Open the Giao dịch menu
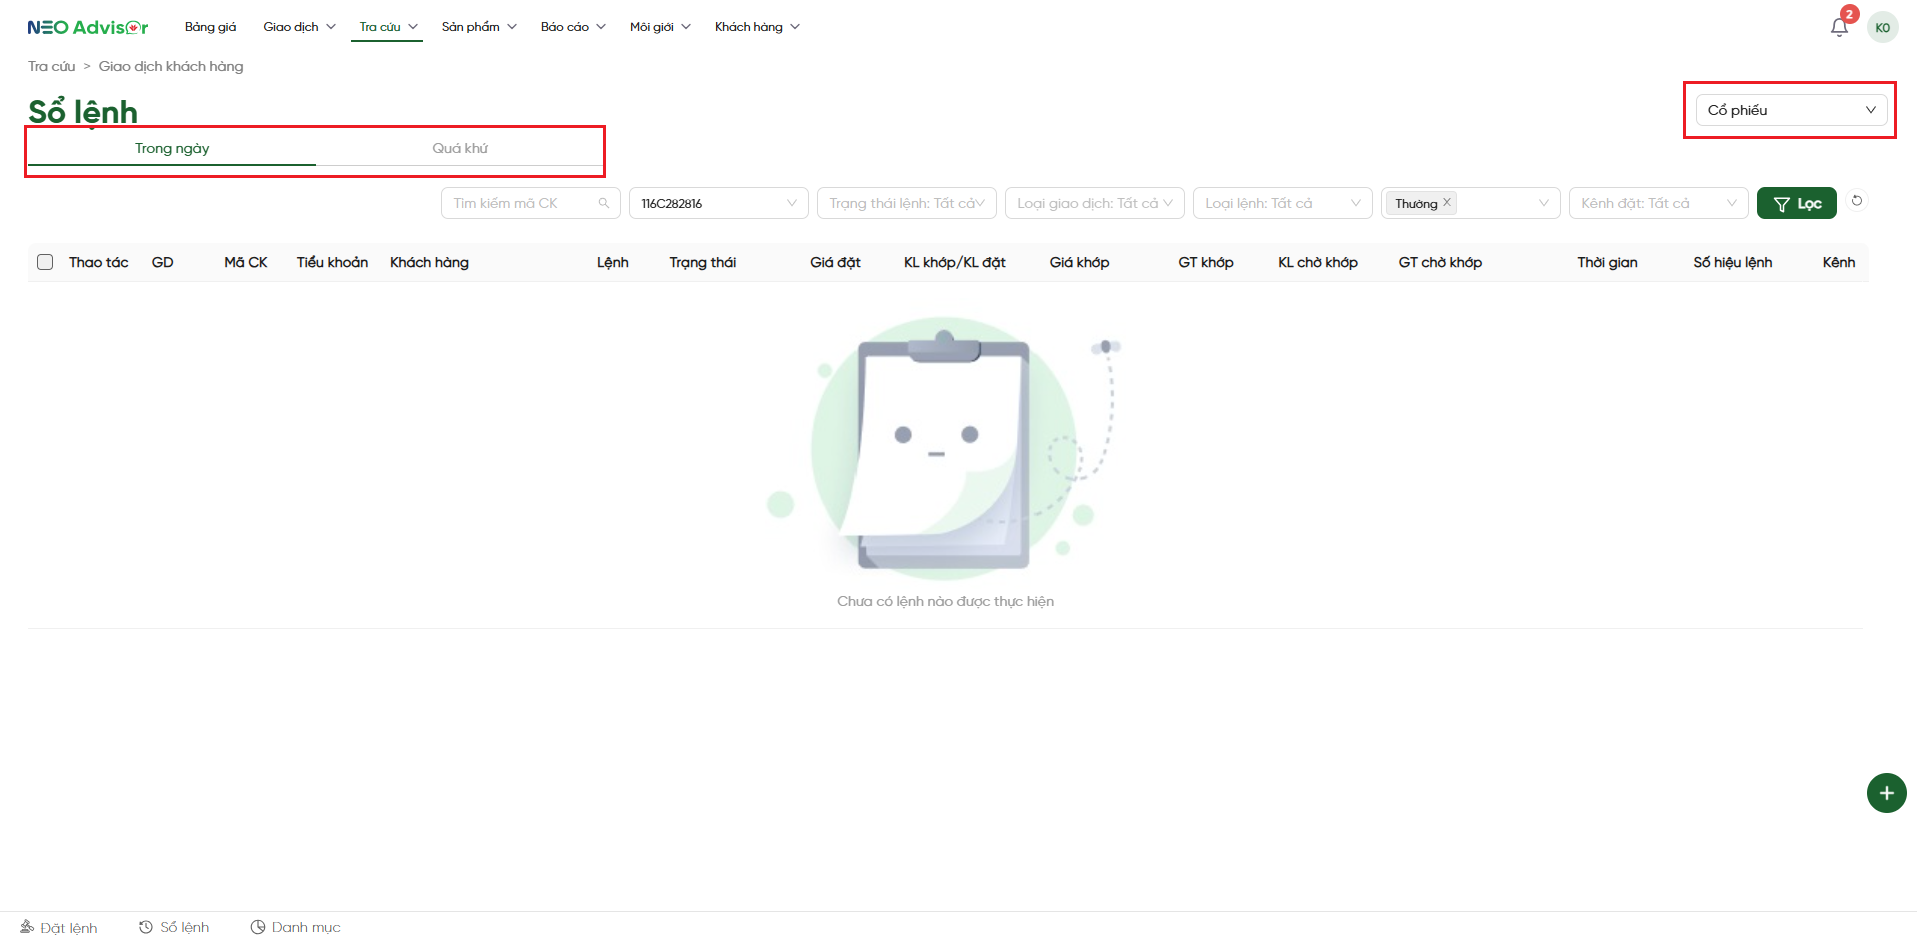 click(x=299, y=27)
